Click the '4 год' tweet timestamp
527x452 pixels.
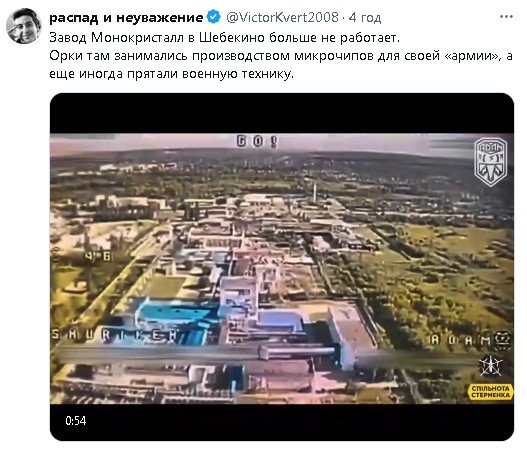point(365,17)
